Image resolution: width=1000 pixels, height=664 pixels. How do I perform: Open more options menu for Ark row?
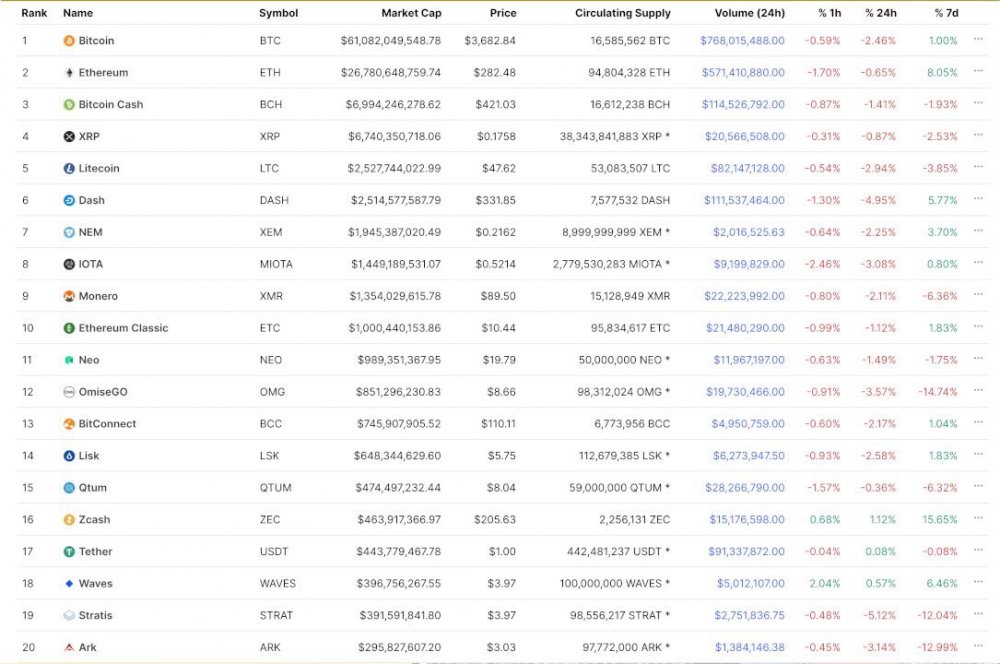coord(978,645)
